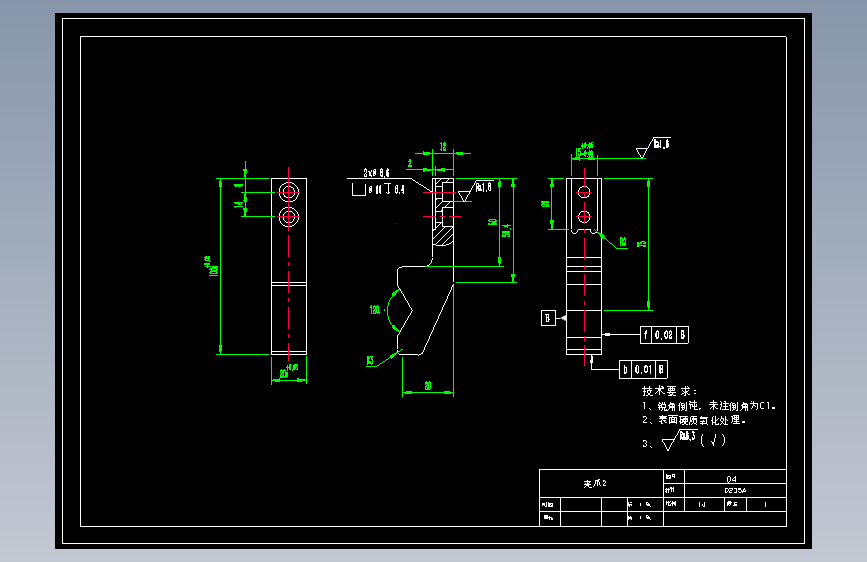
Task: Select the '180' angle dimension
Action: tap(375, 310)
